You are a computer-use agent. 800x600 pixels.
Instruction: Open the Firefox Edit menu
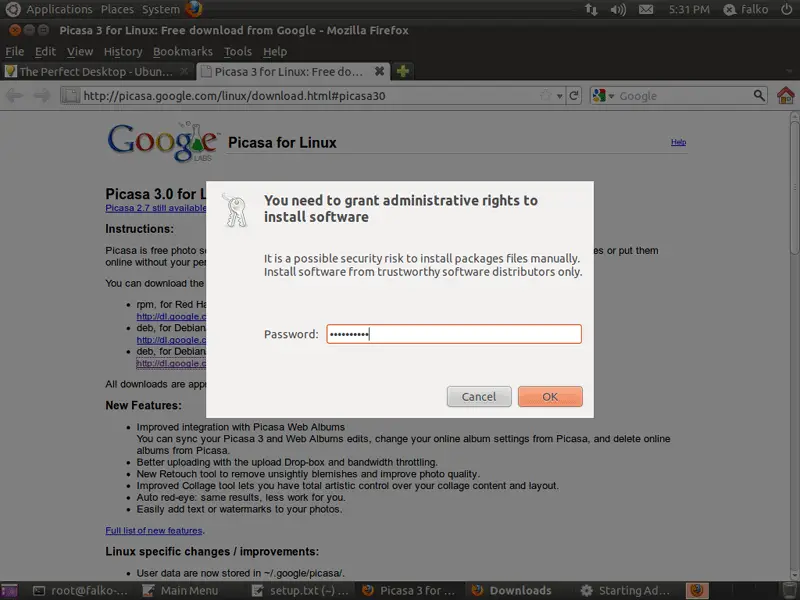(45, 52)
